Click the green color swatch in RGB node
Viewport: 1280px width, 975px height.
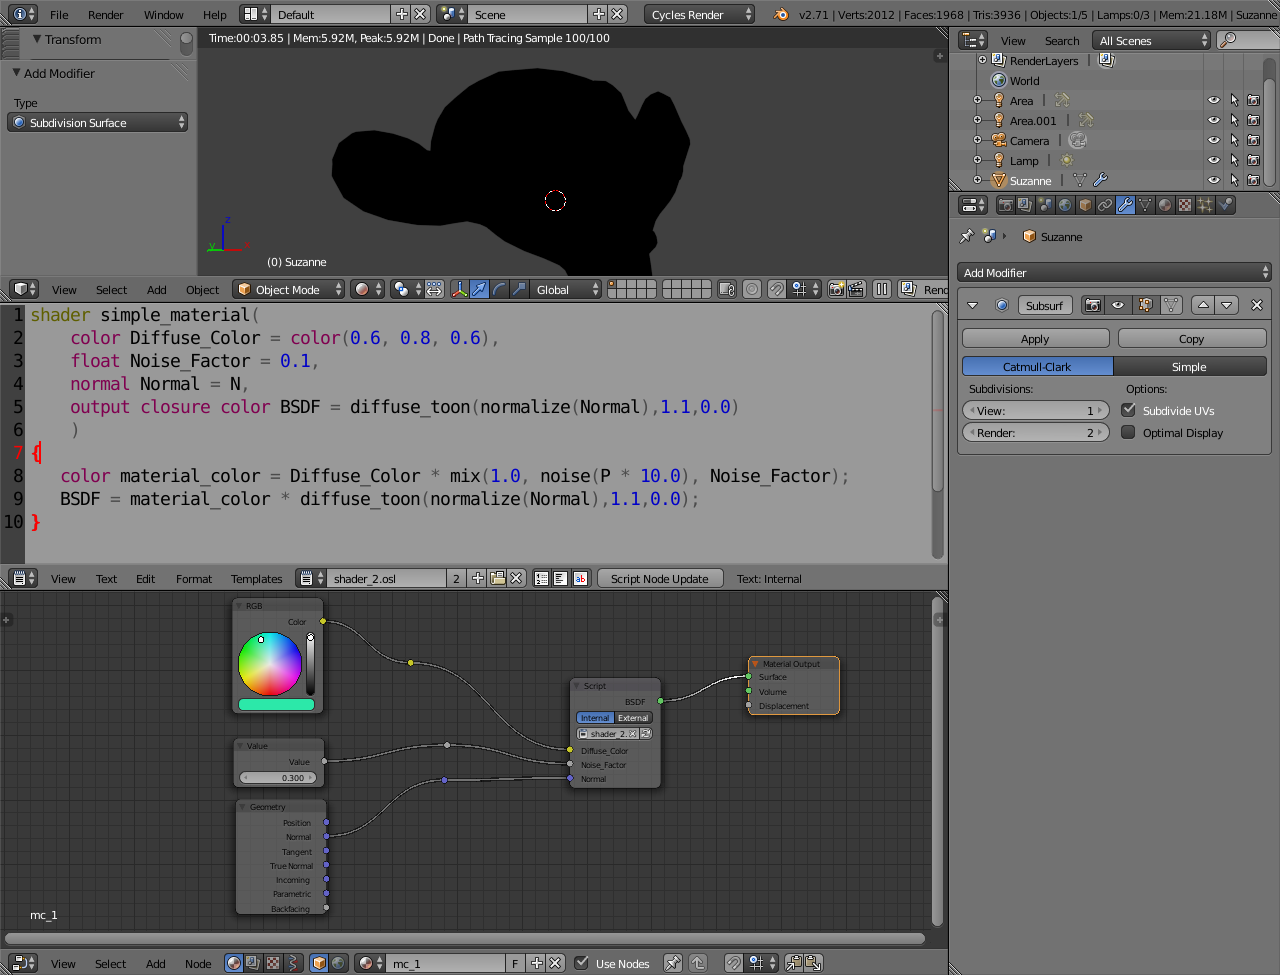click(x=276, y=704)
